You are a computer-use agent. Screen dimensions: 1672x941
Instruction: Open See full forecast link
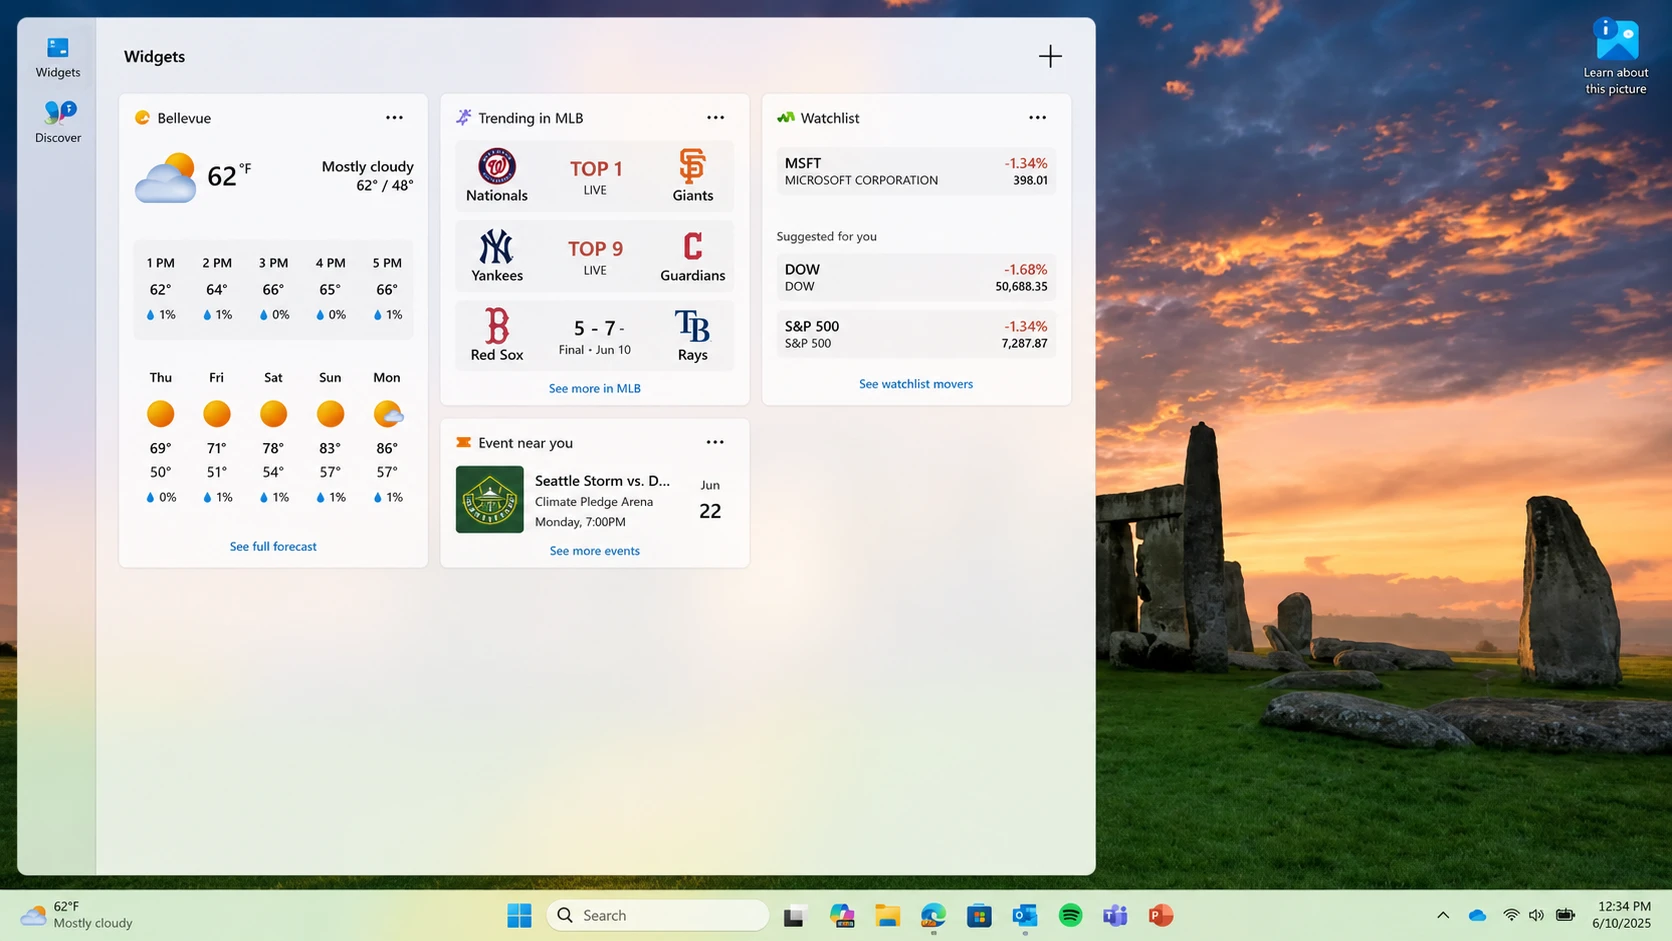(x=273, y=546)
